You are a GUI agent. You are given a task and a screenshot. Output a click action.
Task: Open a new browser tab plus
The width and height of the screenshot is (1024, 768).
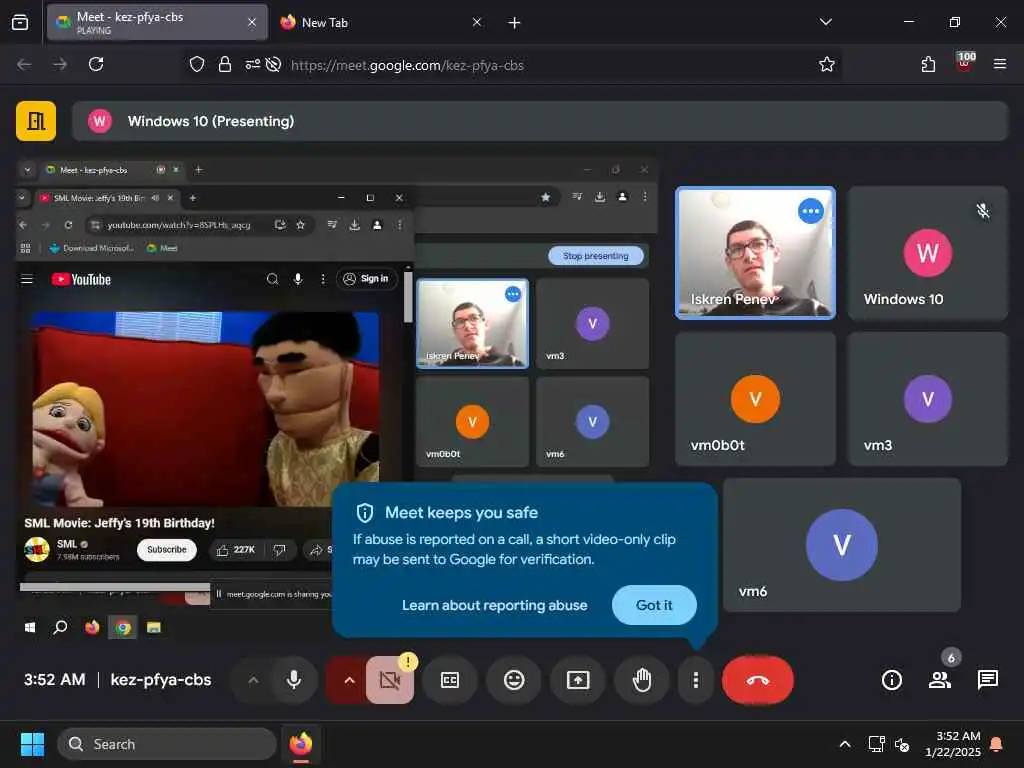coord(514,23)
